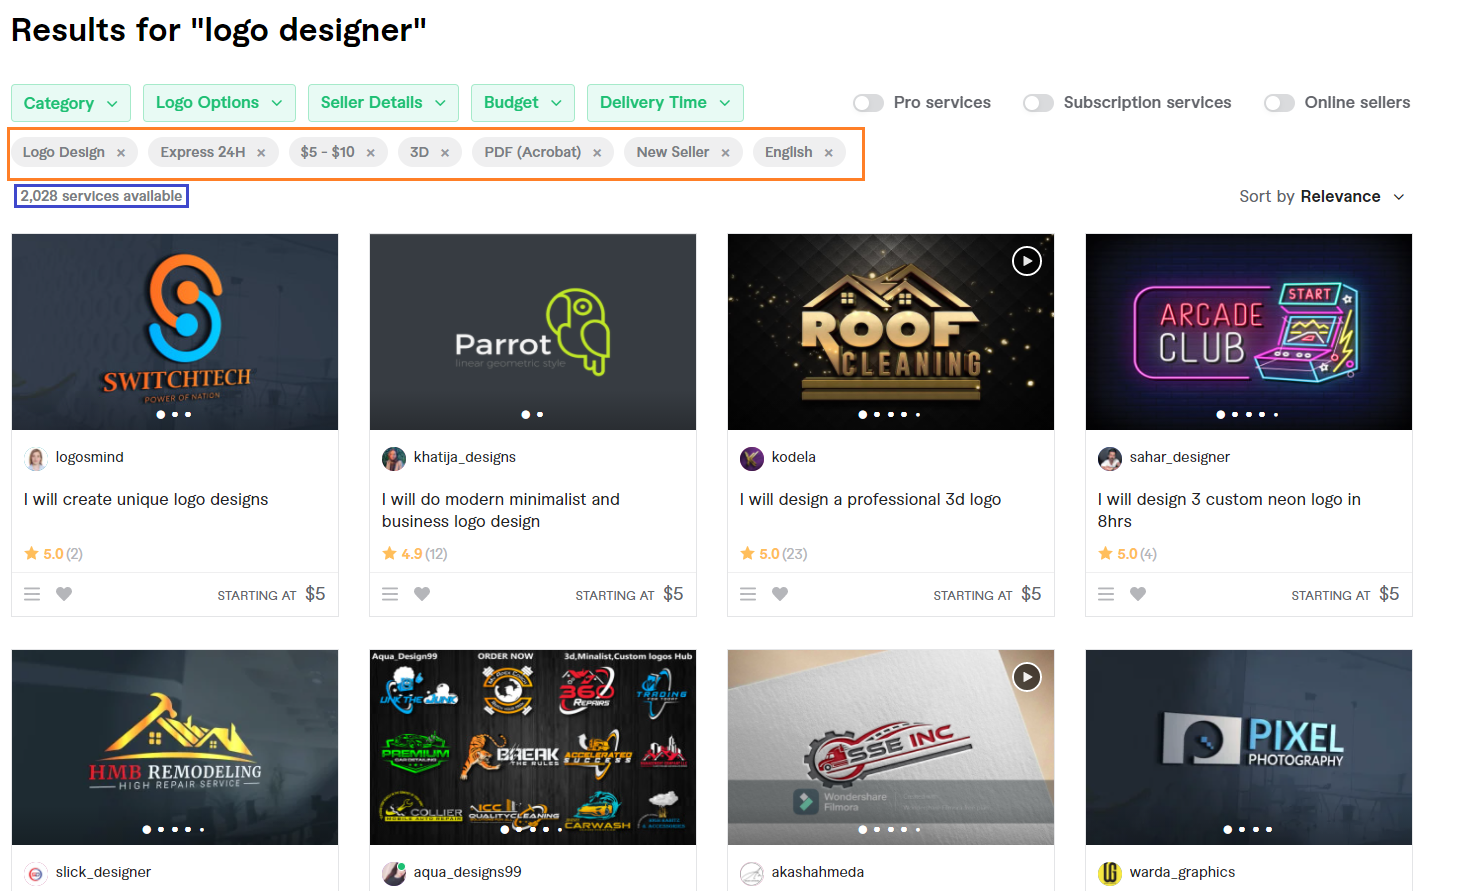The height and width of the screenshot is (891, 1459).
Task: Expand the Delivery Time dropdown
Action: 665,103
